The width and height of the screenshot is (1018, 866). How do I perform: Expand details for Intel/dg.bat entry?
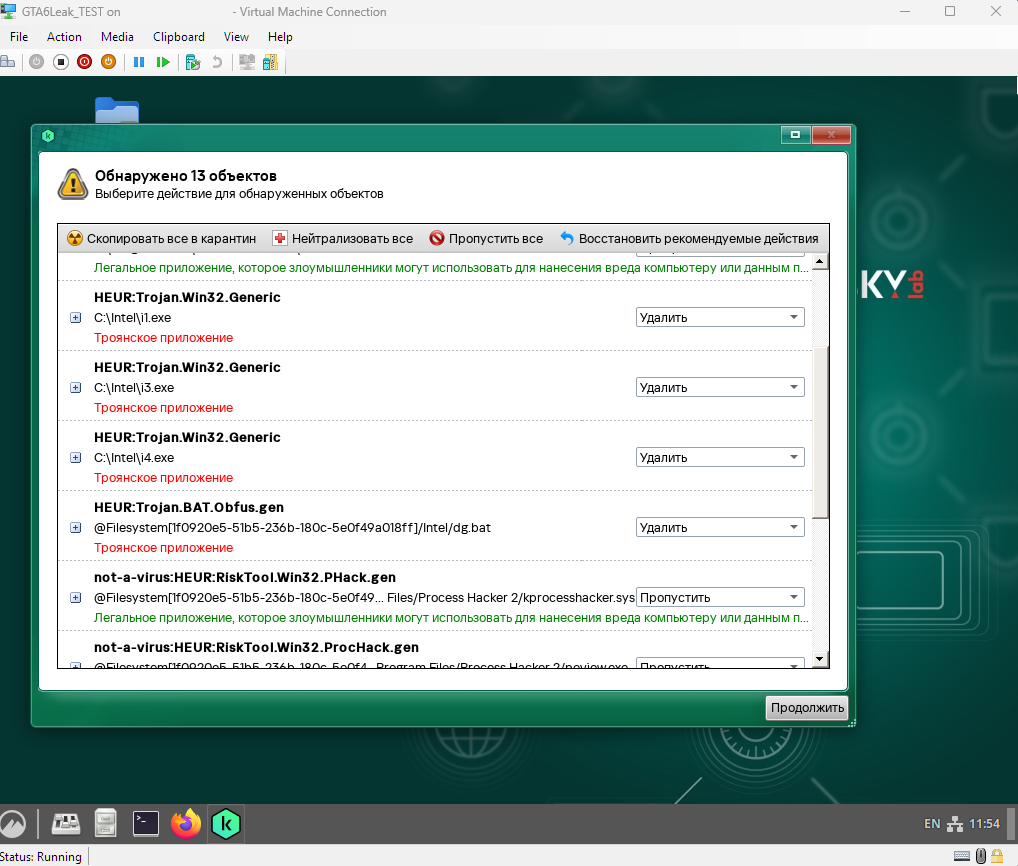(76, 528)
